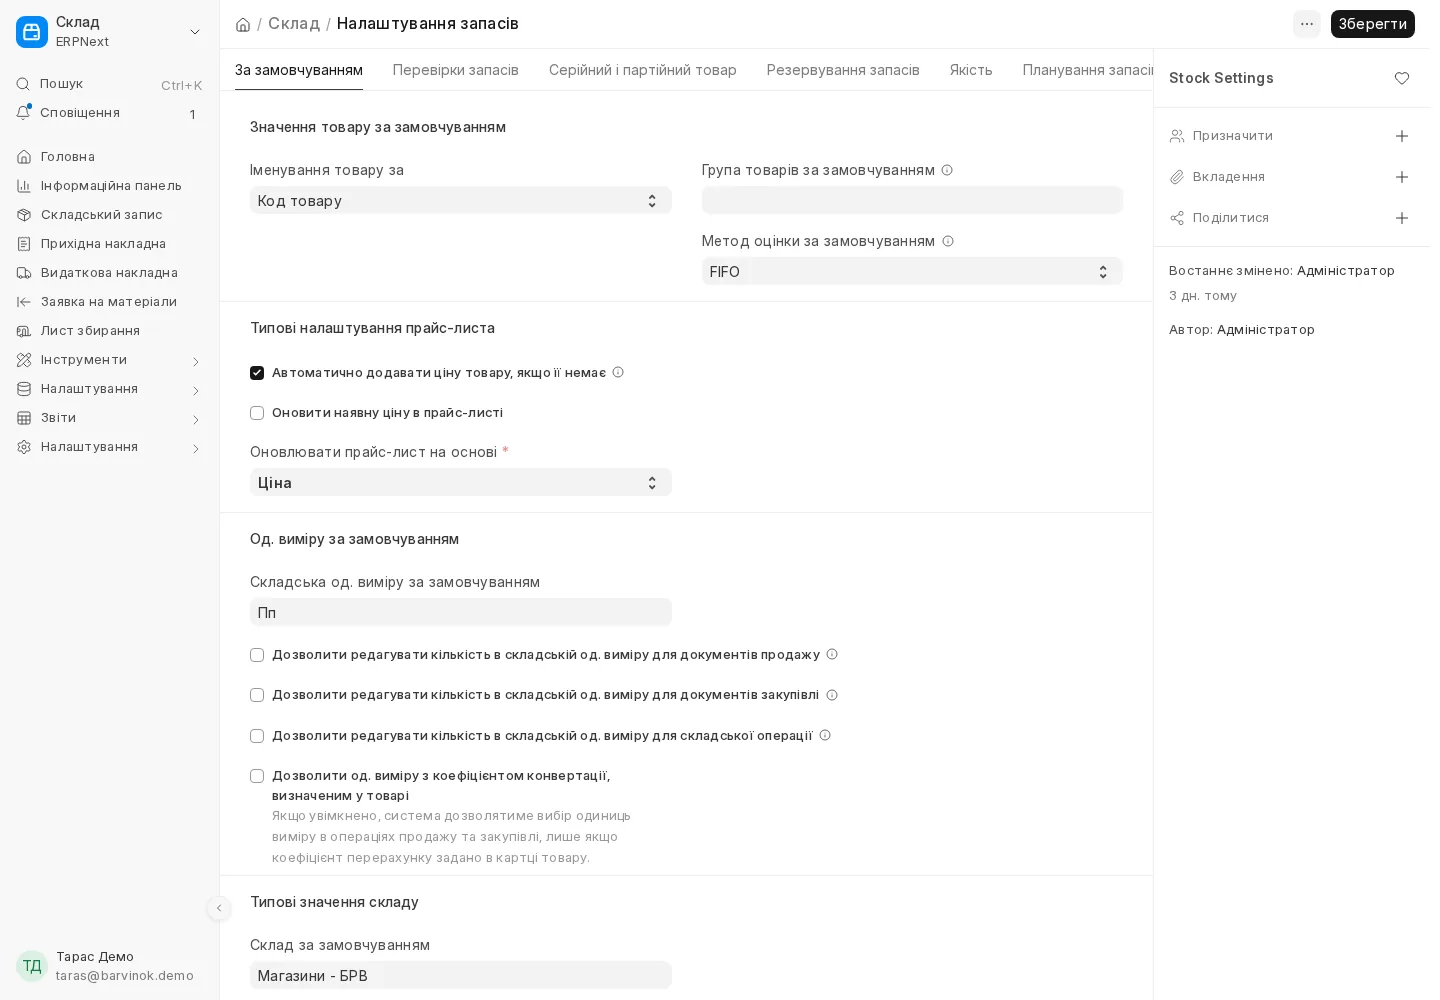
Task: Open the three-dots menu next to Зберегти
Action: [x=1307, y=24]
